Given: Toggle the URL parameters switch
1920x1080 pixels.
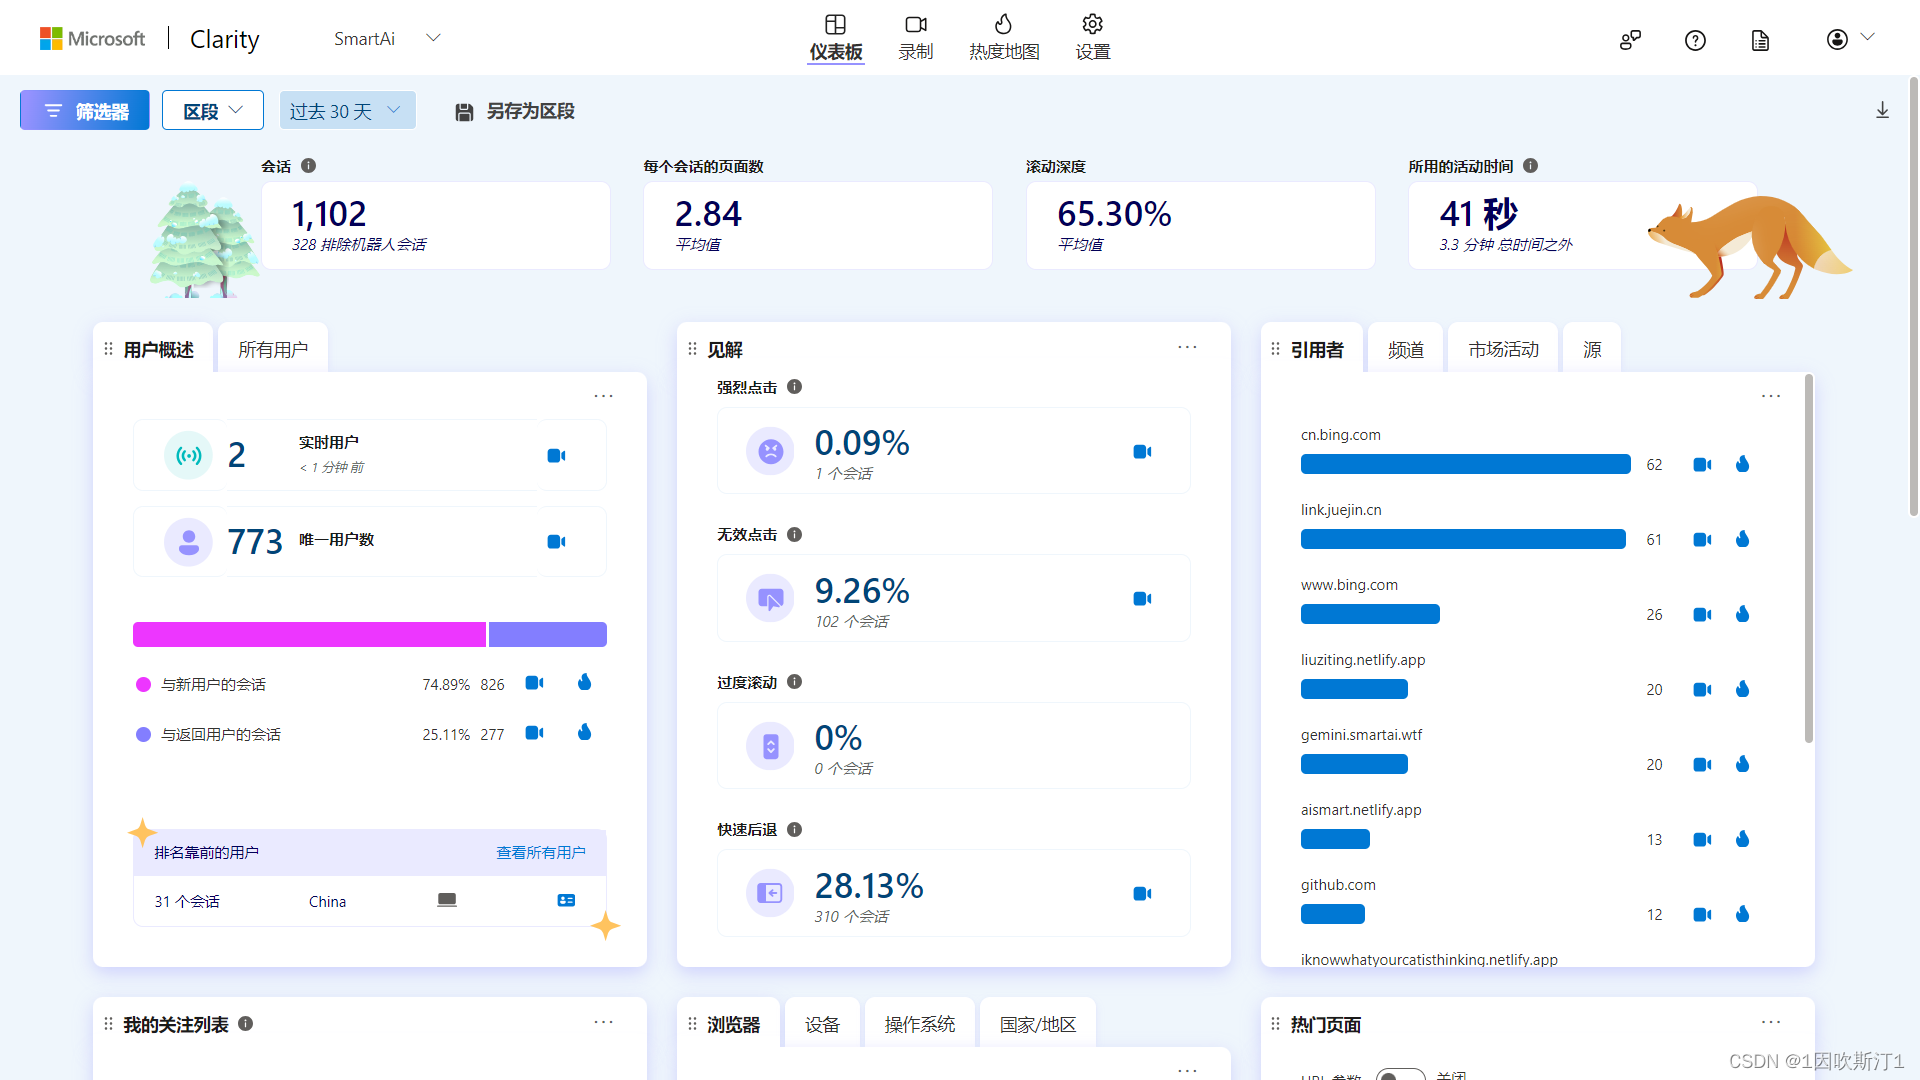Looking at the screenshot, I should (x=1400, y=1075).
